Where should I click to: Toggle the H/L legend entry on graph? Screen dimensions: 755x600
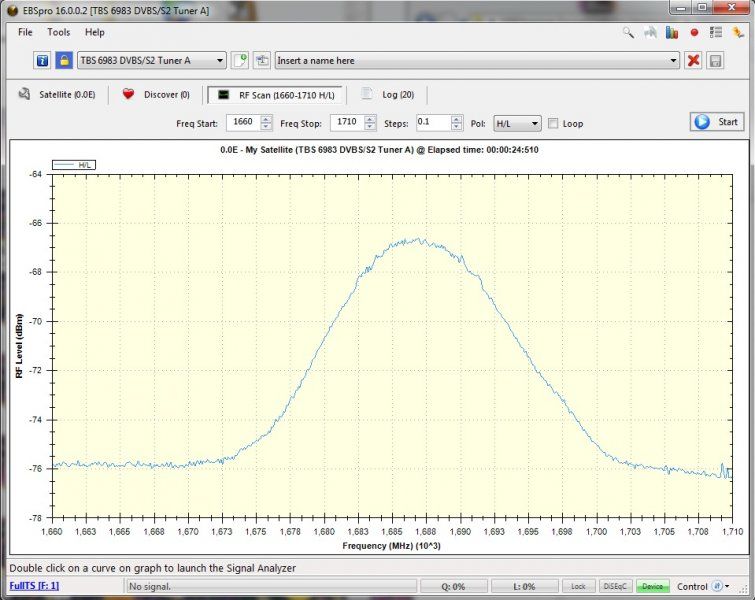click(x=74, y=165)
